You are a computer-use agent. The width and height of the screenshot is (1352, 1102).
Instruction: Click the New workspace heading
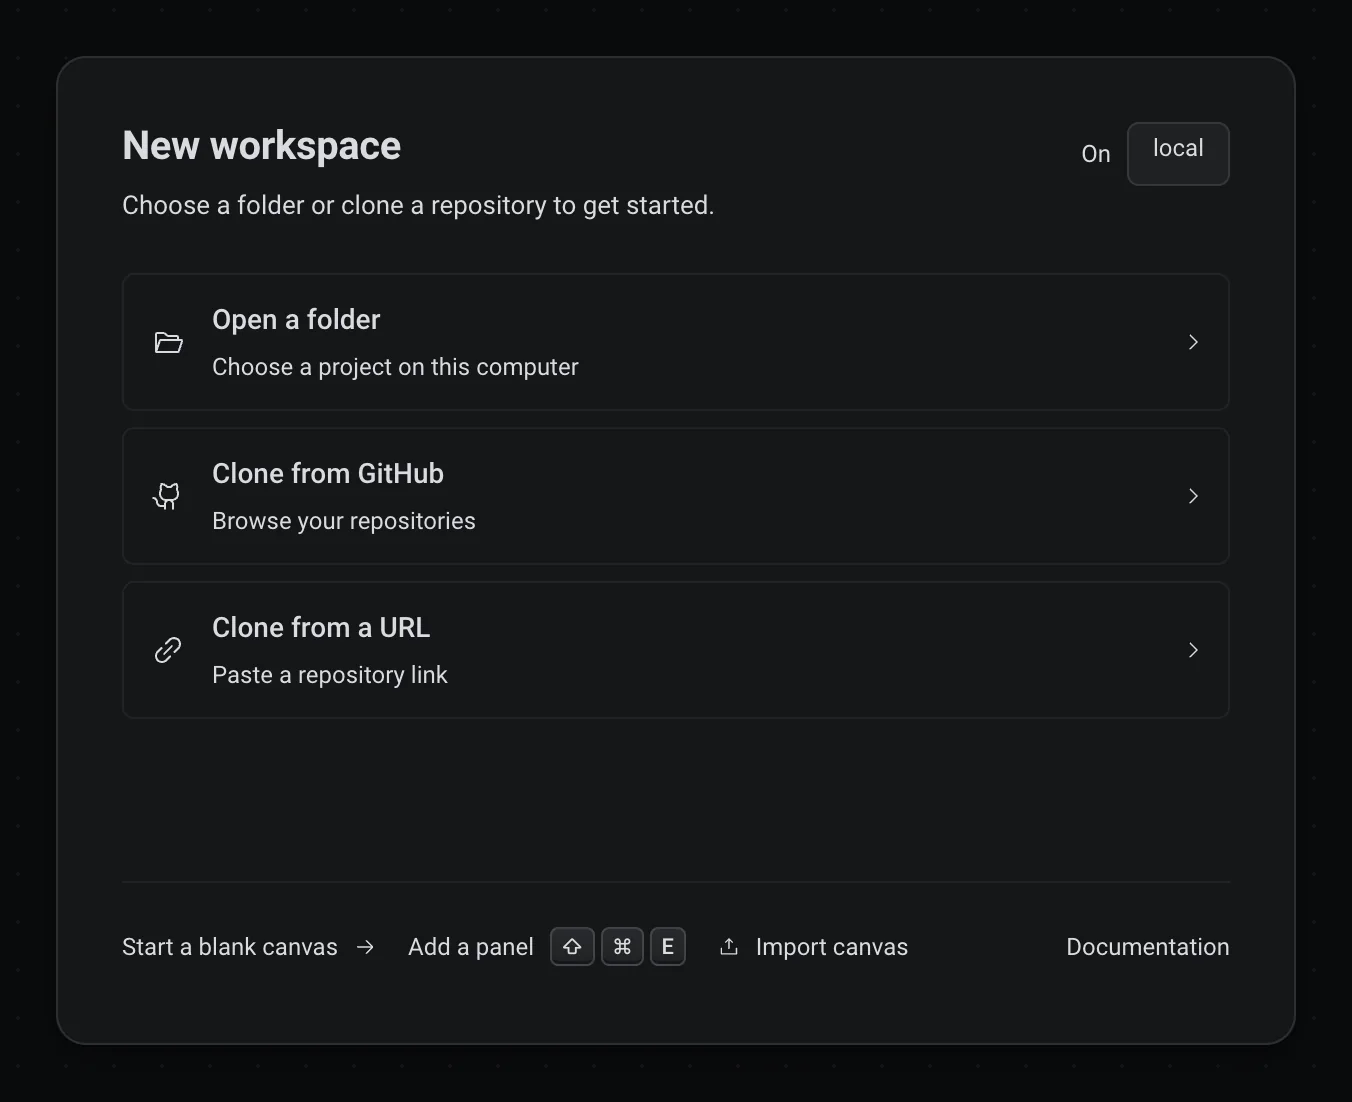click(x=261, y=146)
